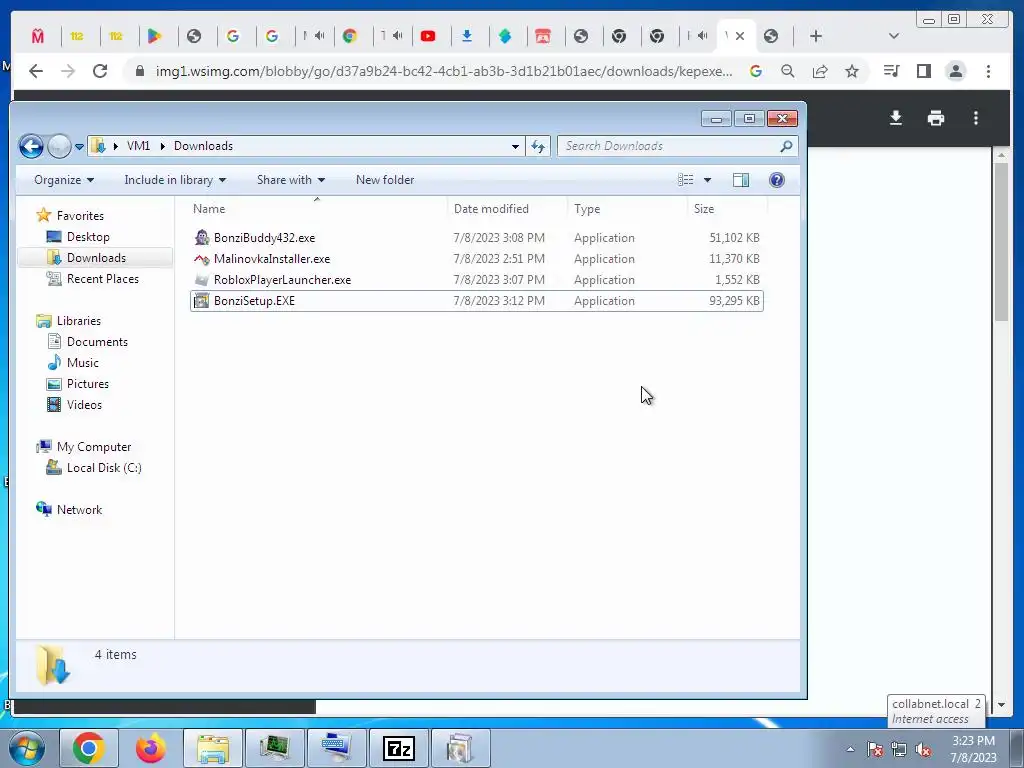Open 7-Zip from the taskbar
Viewport: 1024px width, 768px height.
click(399, 748)
